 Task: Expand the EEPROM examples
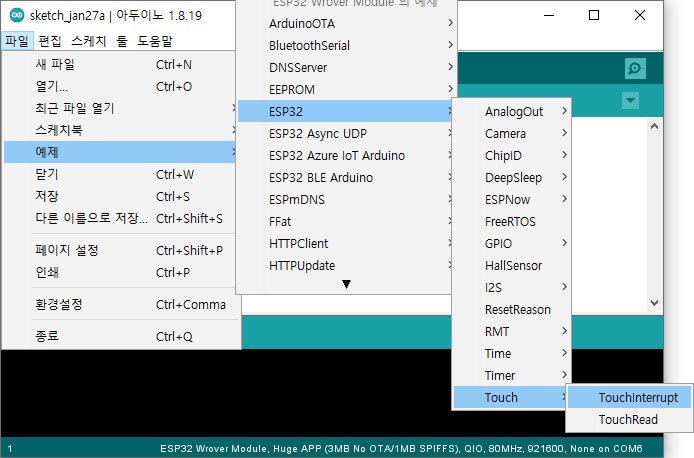pyautogui.click(x=346, y=89)
